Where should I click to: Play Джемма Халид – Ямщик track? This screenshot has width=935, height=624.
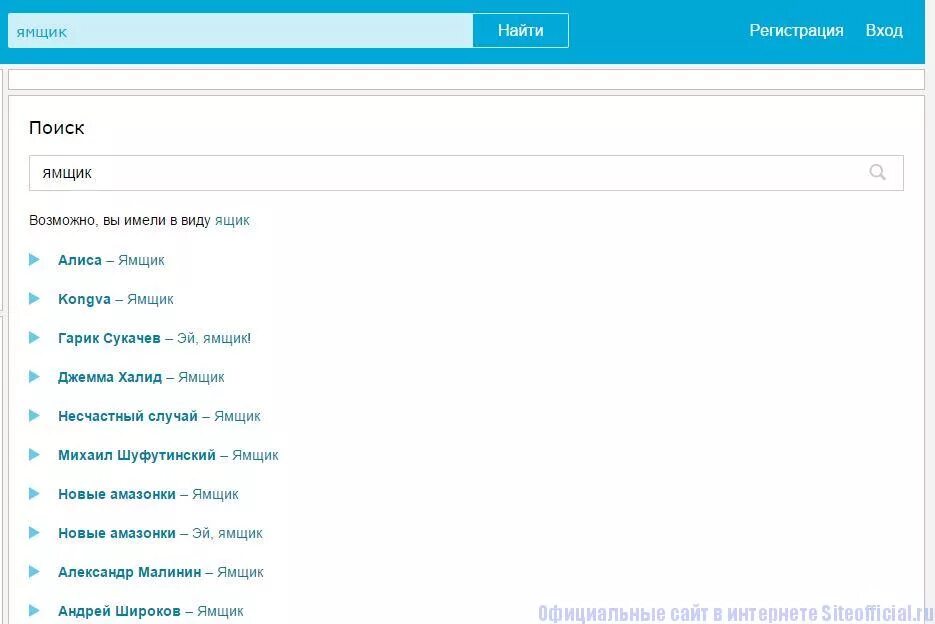34,376
